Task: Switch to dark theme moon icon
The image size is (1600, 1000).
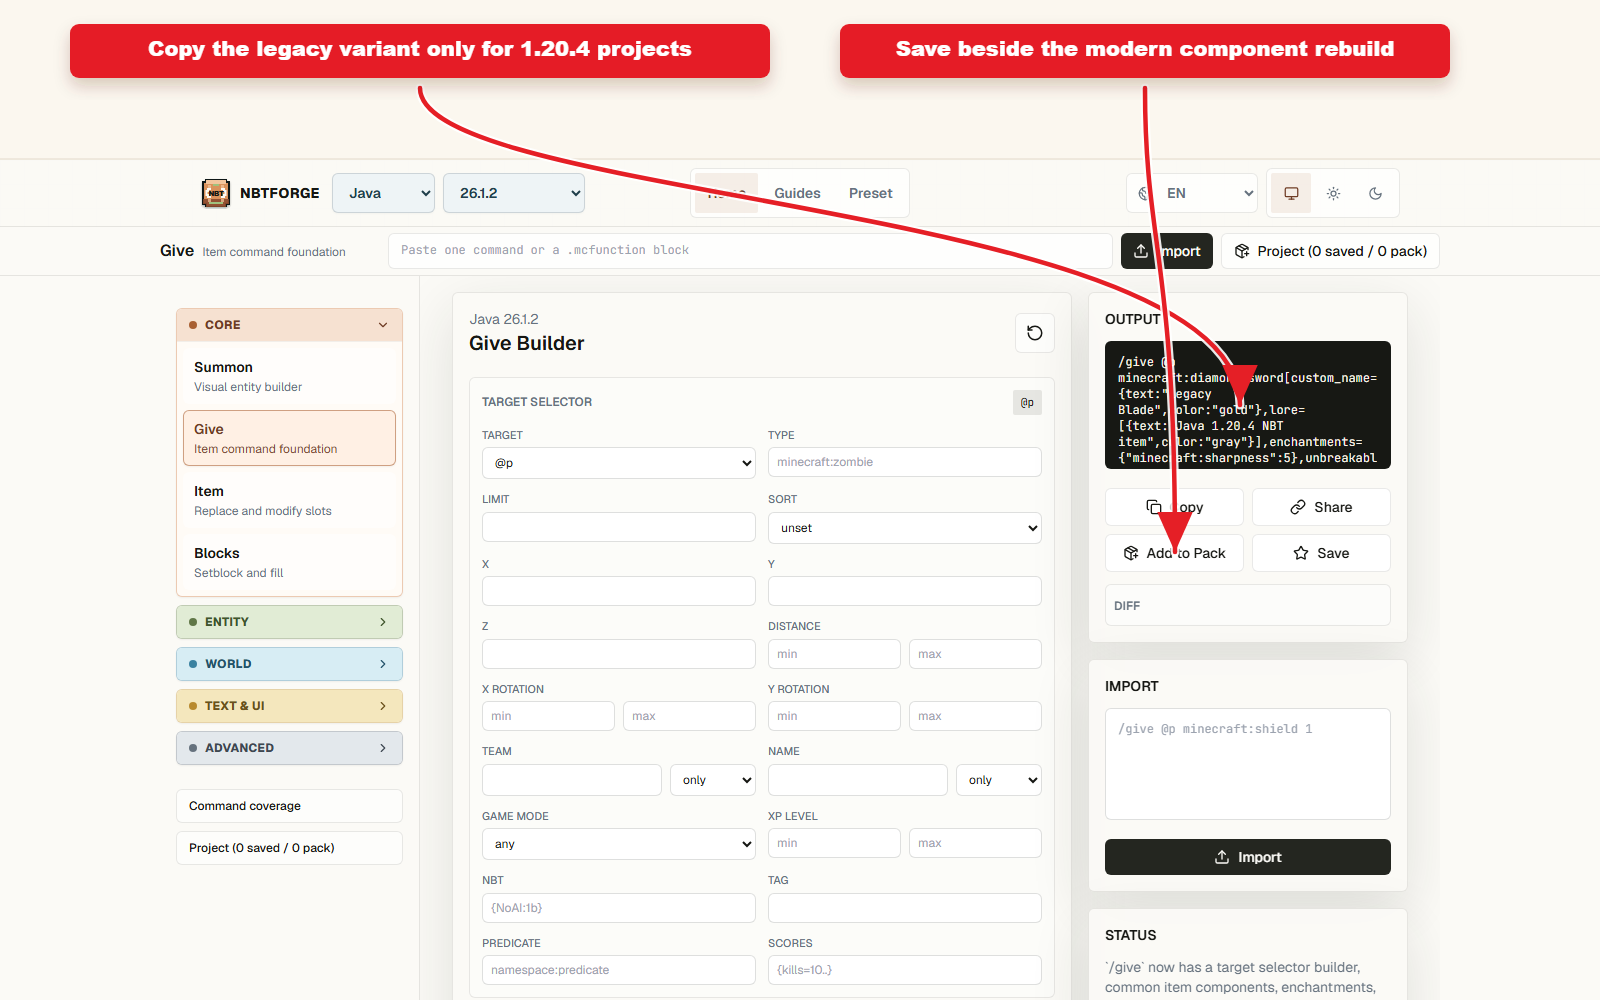Action: [x=1375, y=193]
